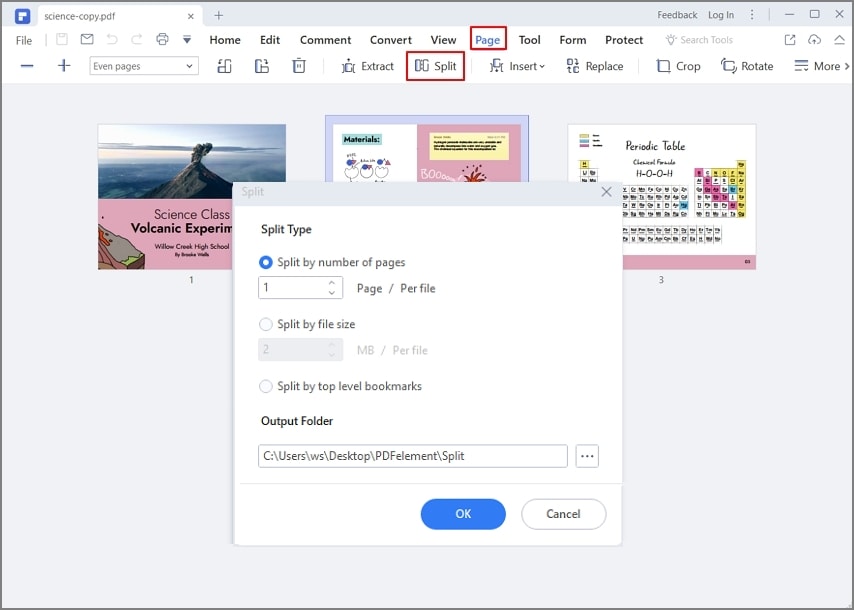Open the File menu
Viewport: 854px width, 610px height.
24,40
